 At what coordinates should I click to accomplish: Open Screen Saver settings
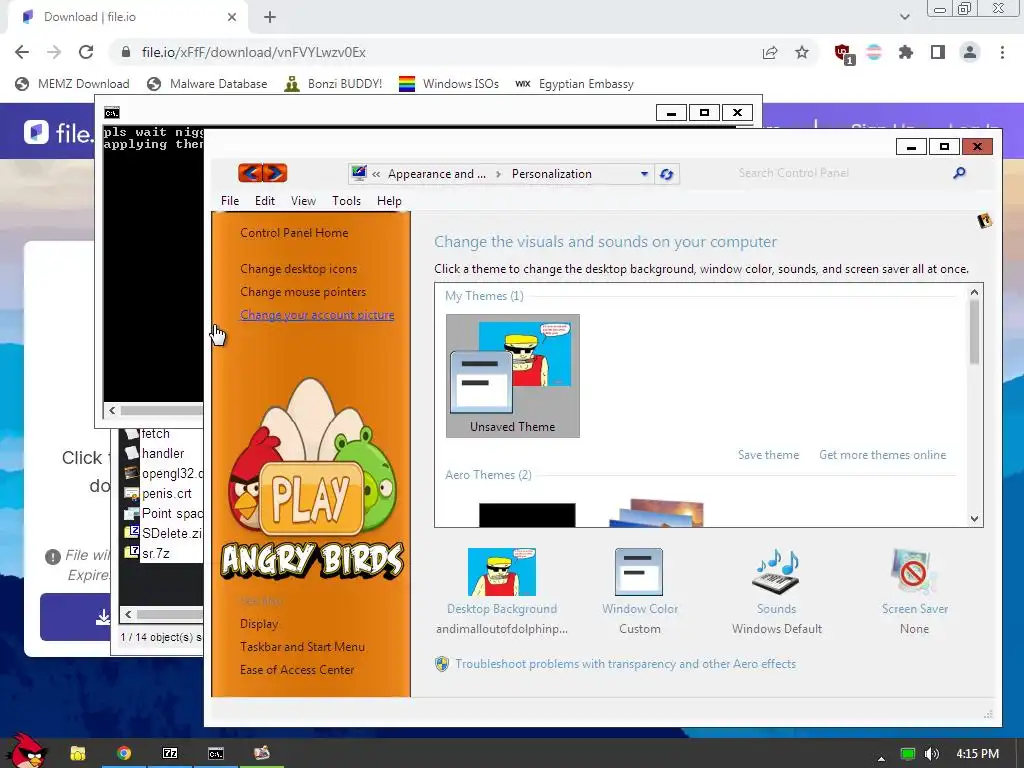[914, 591]
